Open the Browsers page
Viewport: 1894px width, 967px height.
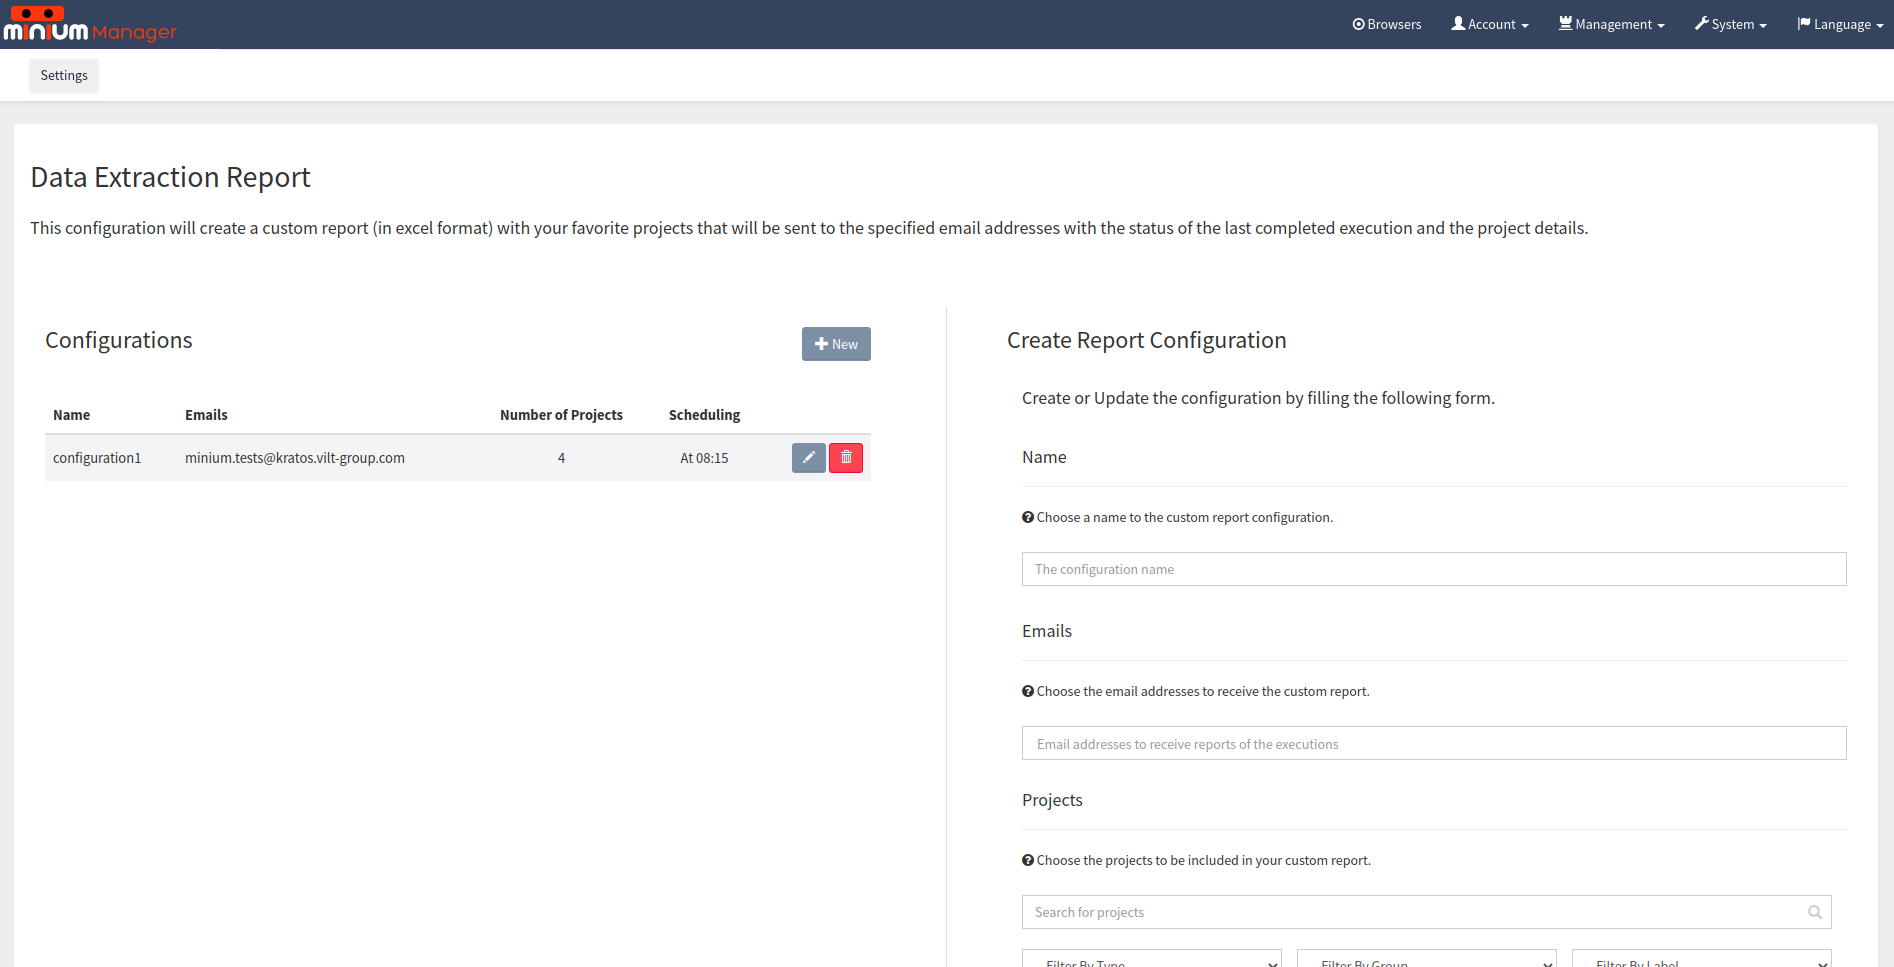[1386, 24]
